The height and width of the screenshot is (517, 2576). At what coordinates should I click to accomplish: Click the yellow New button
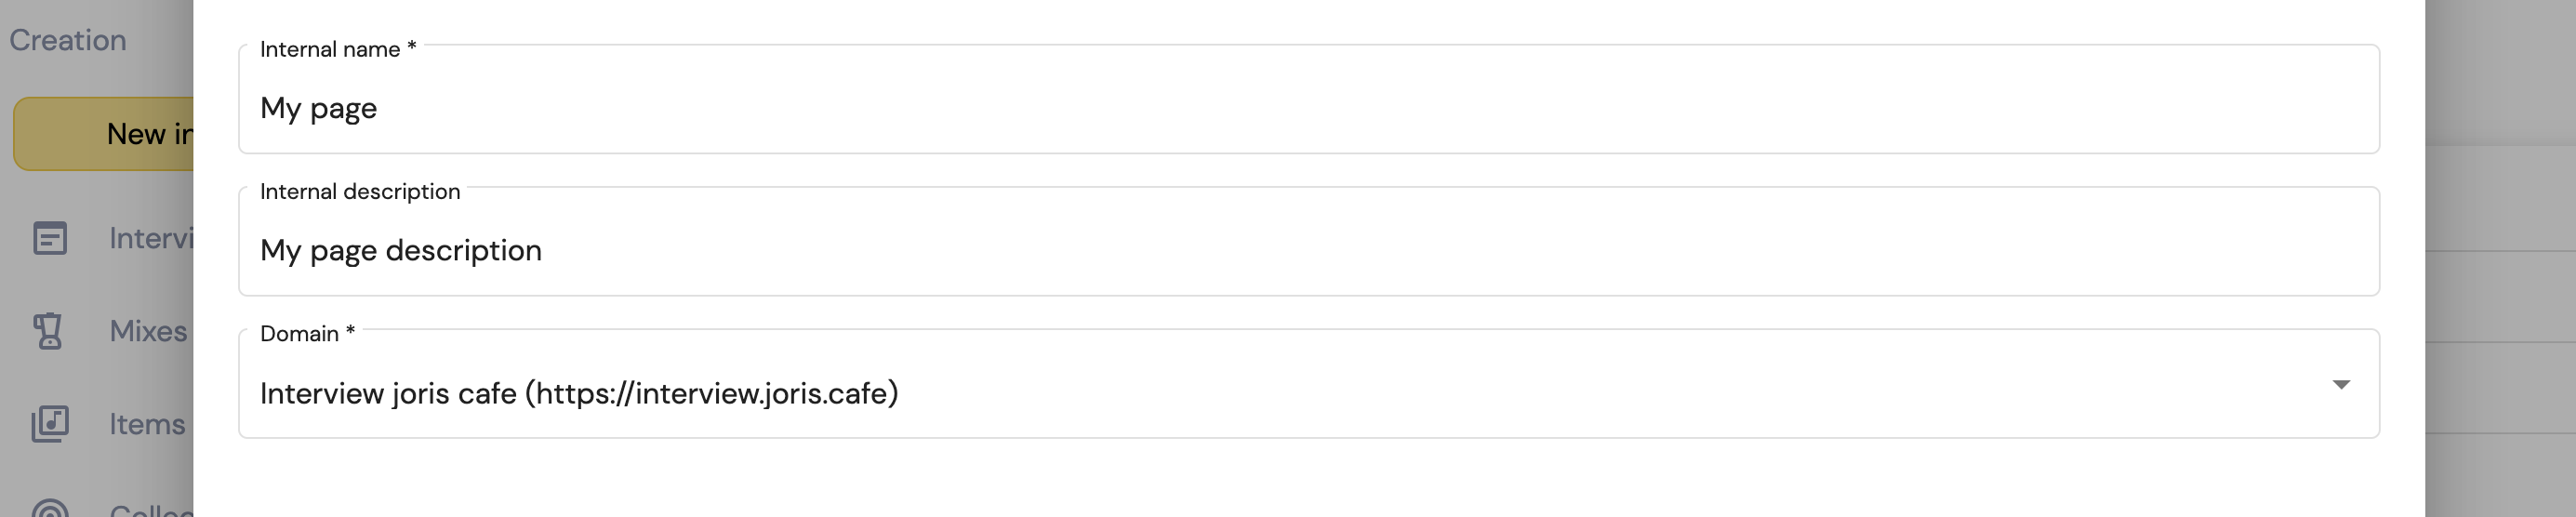tap(104, 134)
